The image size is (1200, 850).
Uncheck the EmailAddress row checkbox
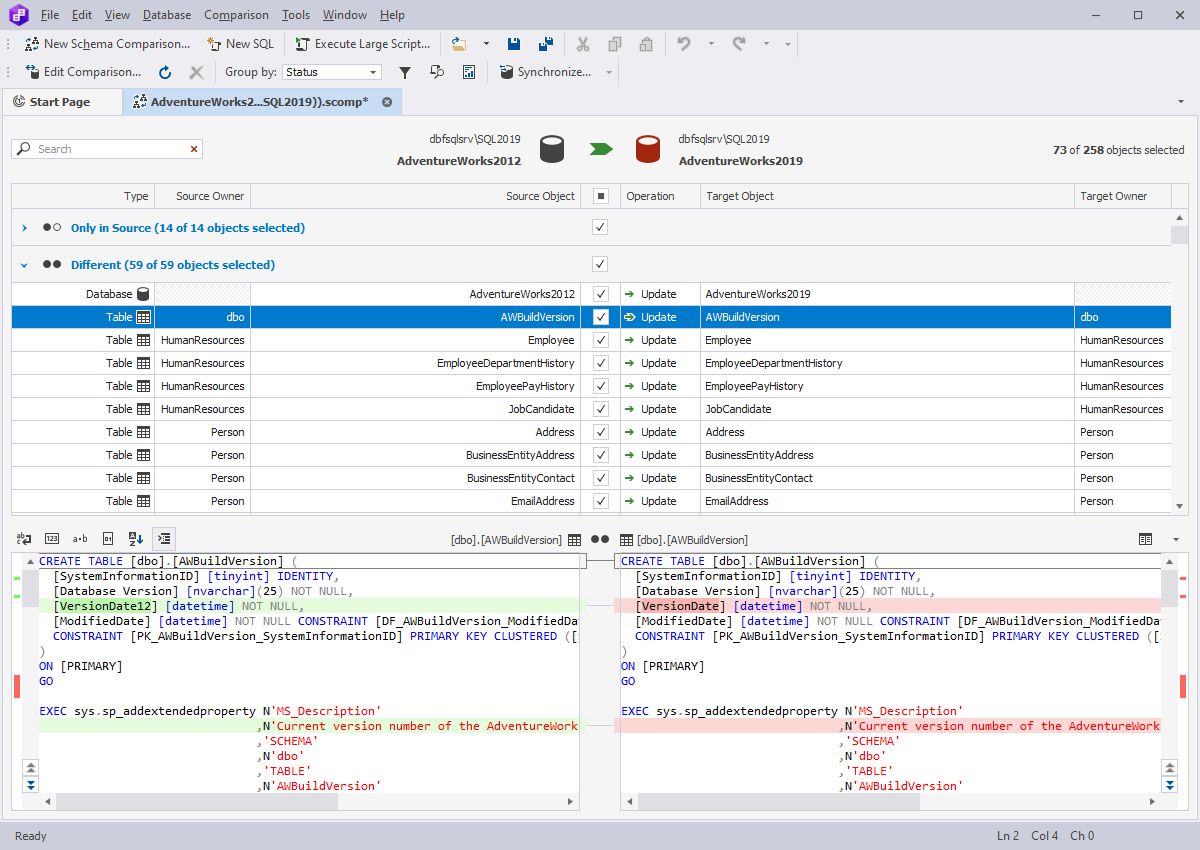[600, 501]
